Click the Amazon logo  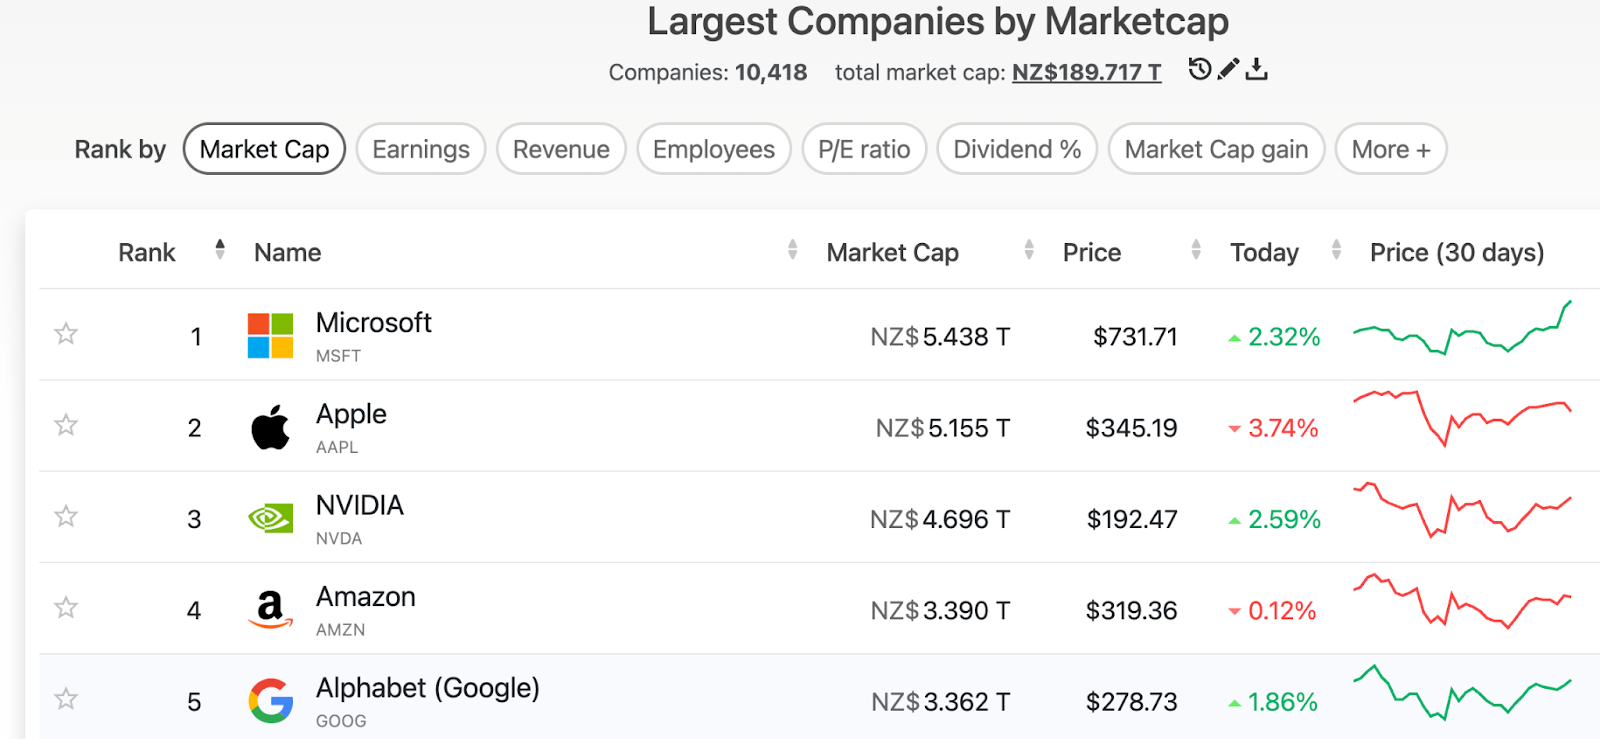point(270,609)
